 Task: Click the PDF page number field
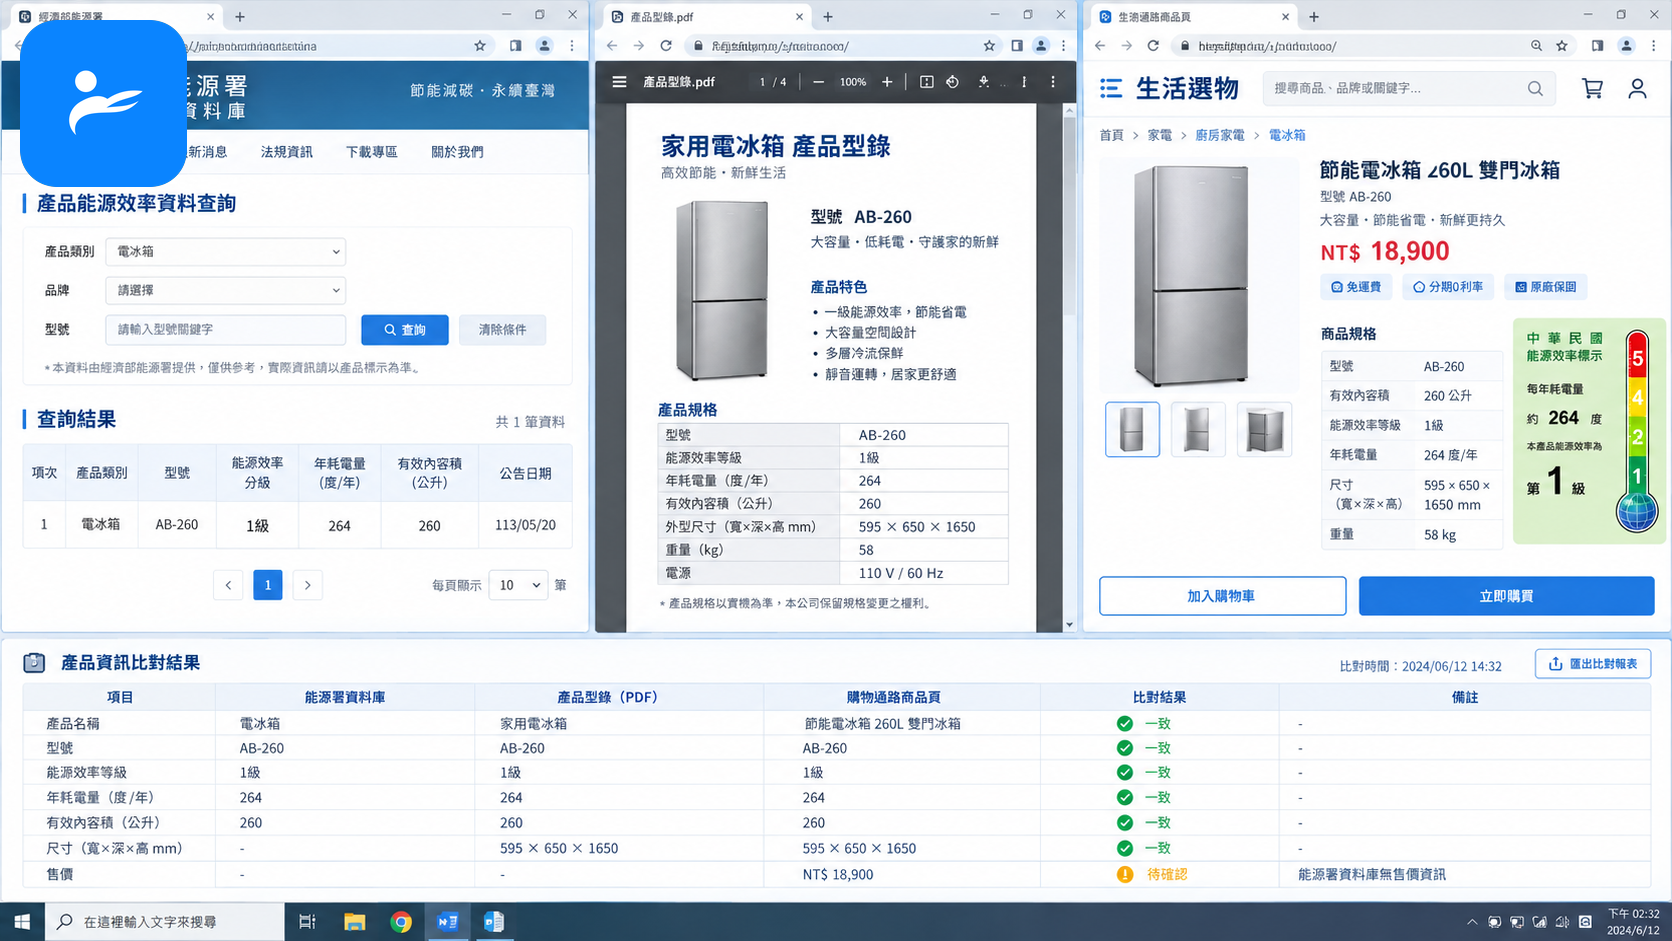(762, 82)
